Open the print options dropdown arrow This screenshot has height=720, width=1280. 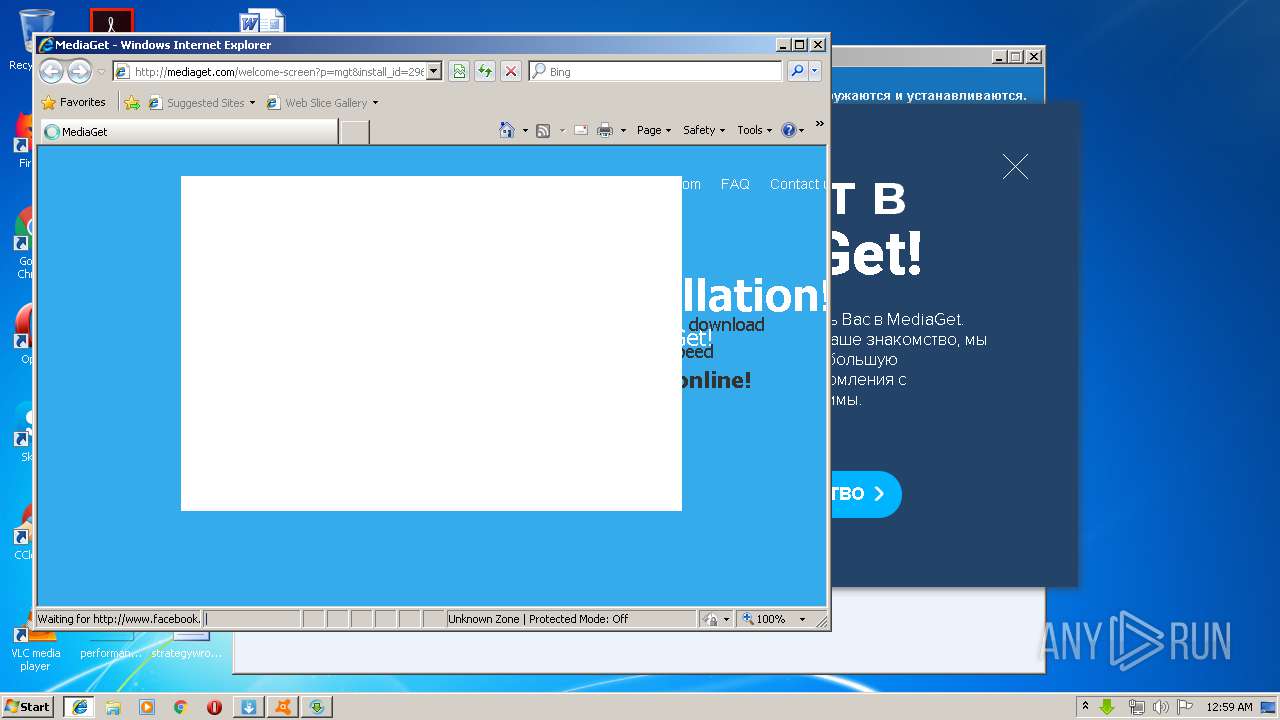pyautogui.click(x=623, y=130)
